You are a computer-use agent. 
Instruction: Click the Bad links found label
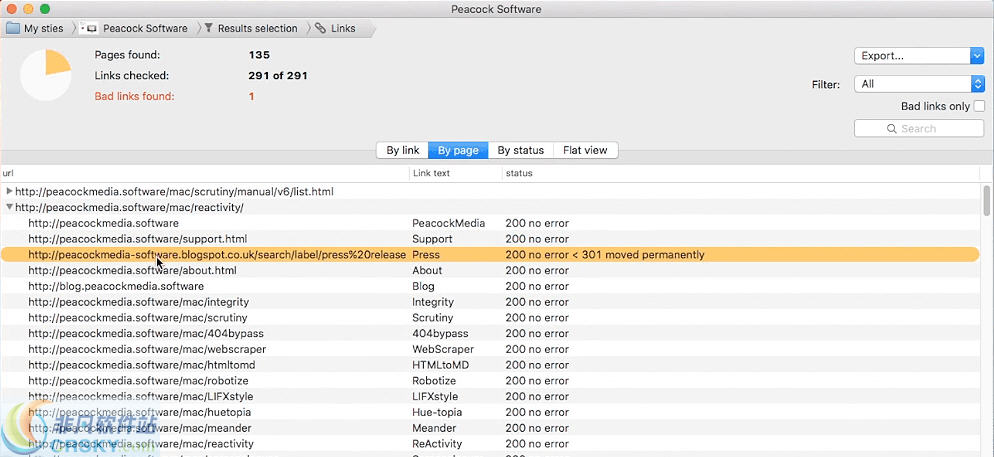point(134,96)
